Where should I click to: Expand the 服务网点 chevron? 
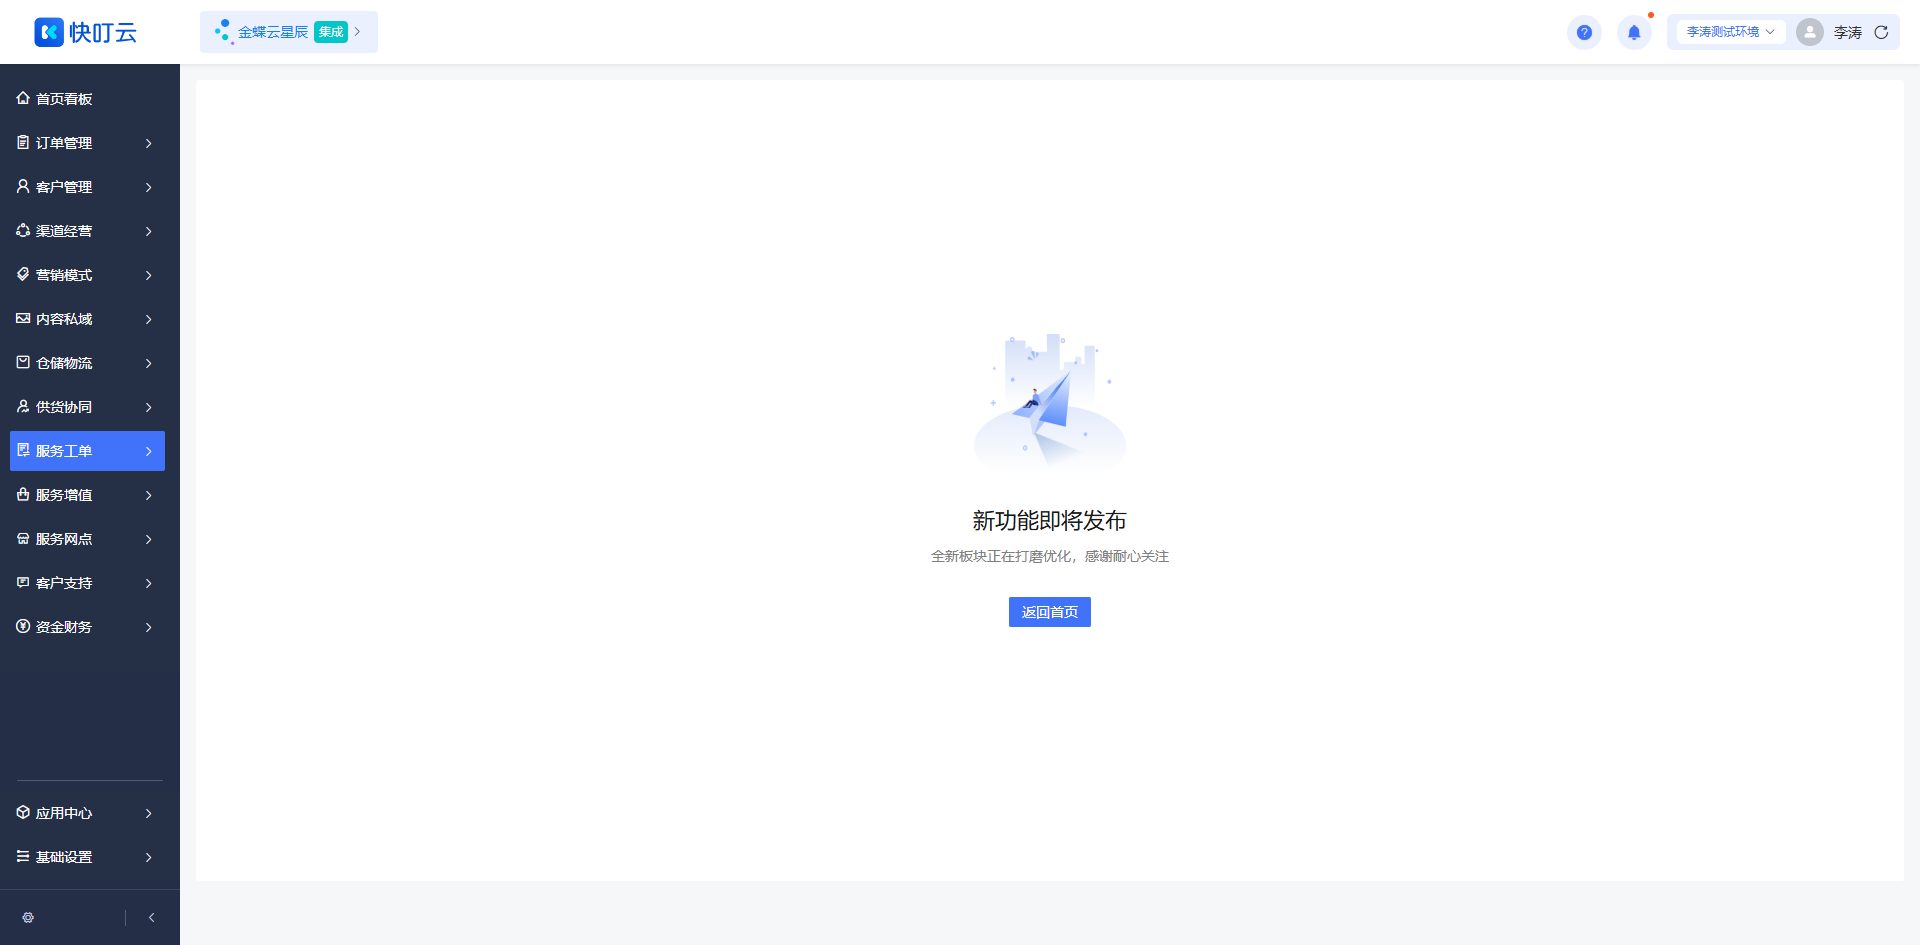[148, 539]
